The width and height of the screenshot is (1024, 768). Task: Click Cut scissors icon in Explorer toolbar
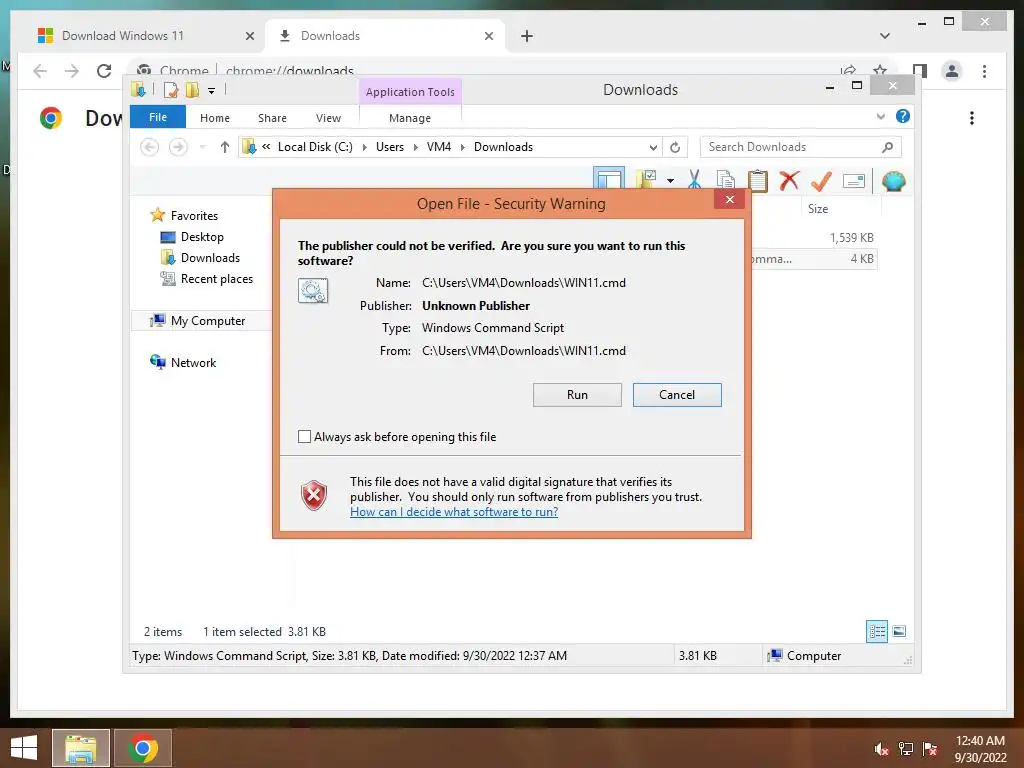694,180
